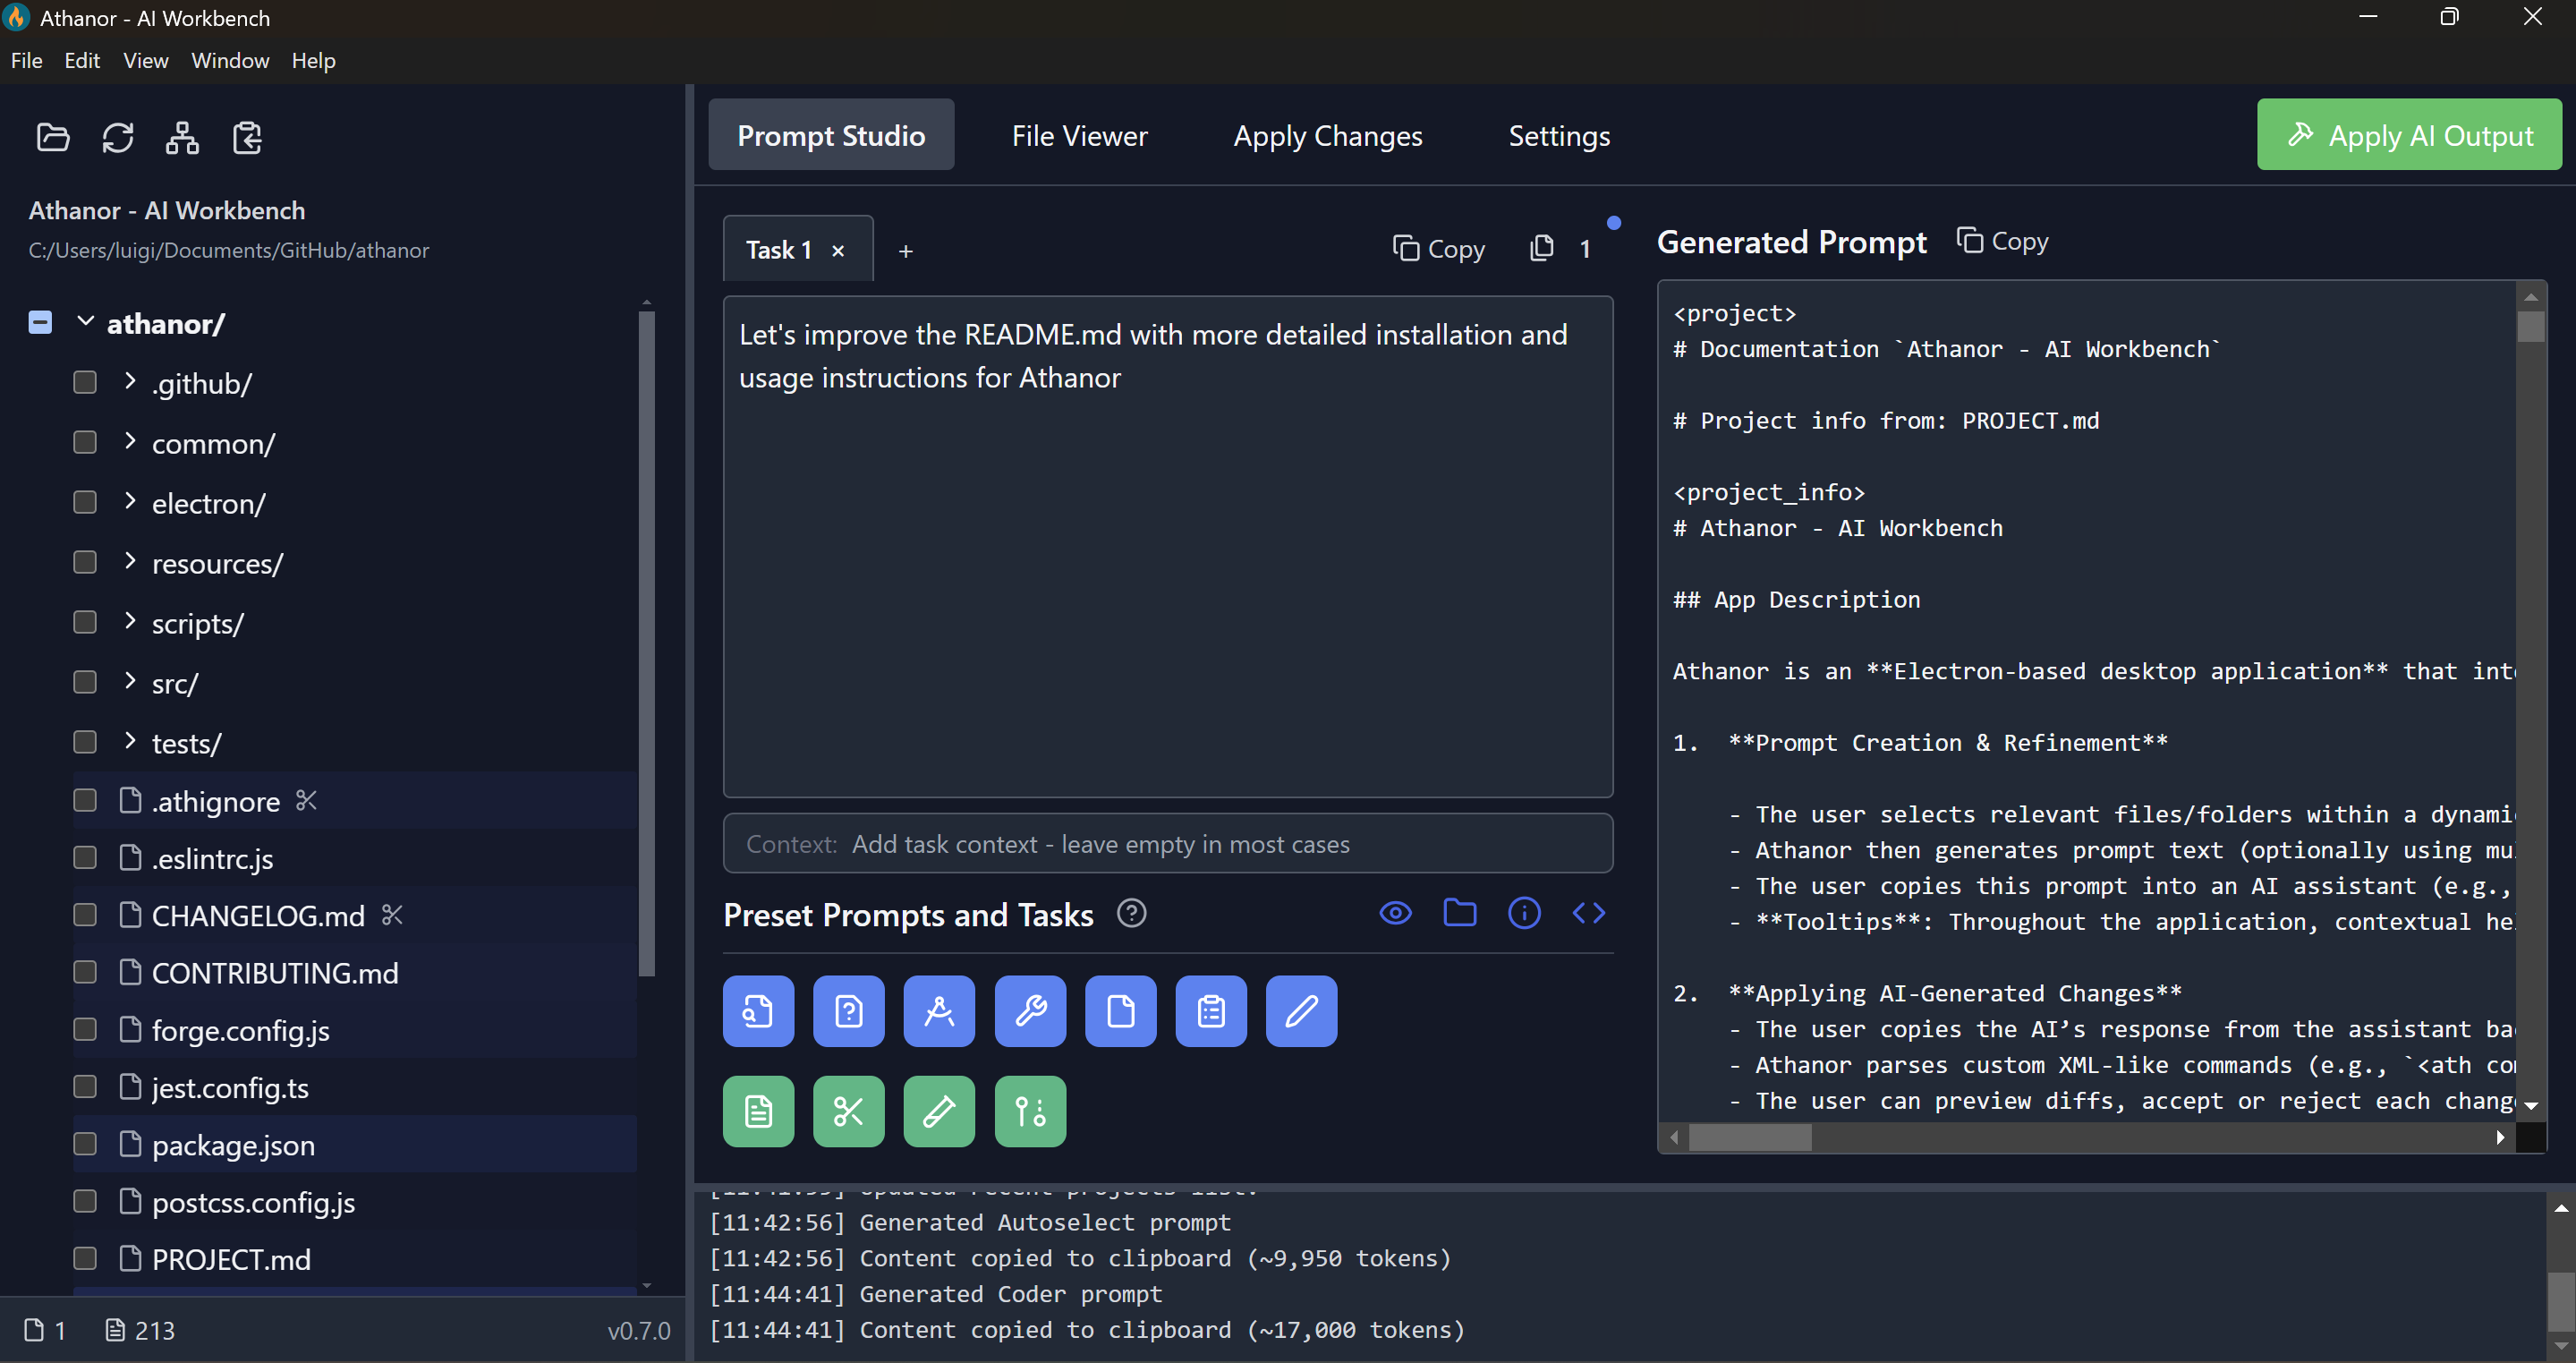Viewport: 2576px width, 1363px height.
Task: Toggle the eye icon near Preset Prompts and Tasks
Action: (1395, 913)
